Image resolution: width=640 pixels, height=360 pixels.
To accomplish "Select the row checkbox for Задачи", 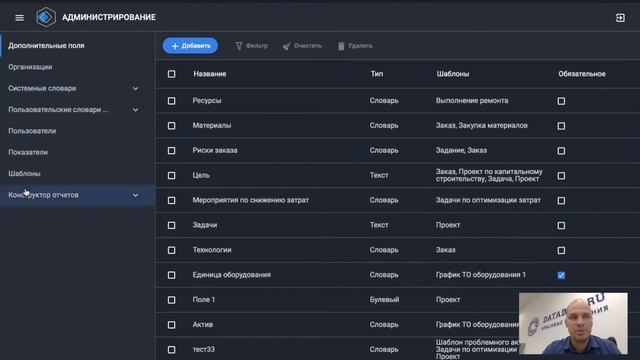I will pyautogui.click(x=171, y=225).
